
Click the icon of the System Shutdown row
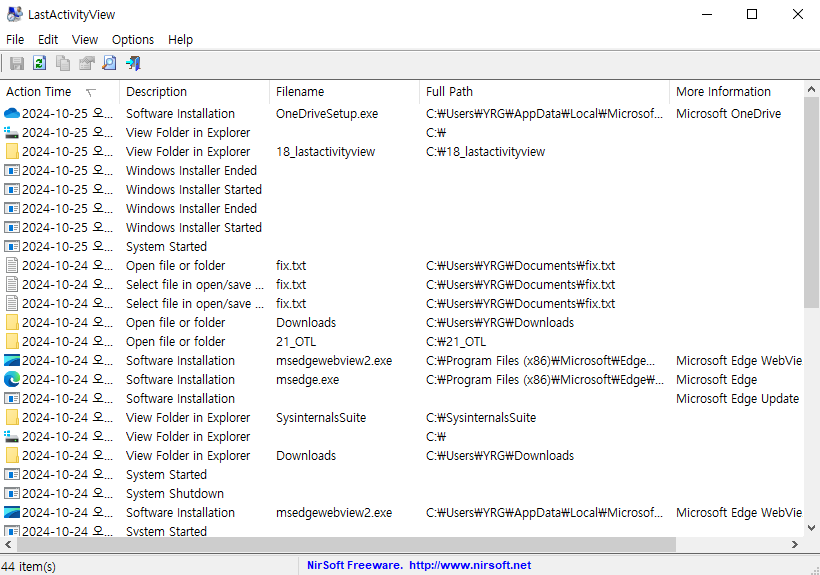[12, 493]
